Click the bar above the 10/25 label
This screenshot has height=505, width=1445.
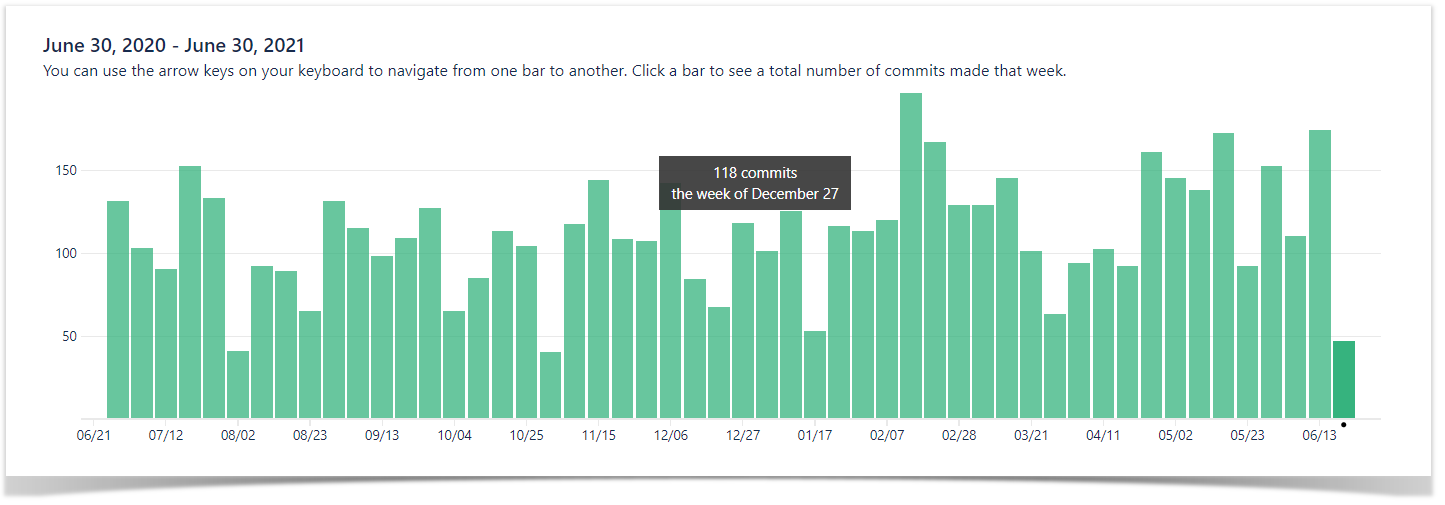527,332
